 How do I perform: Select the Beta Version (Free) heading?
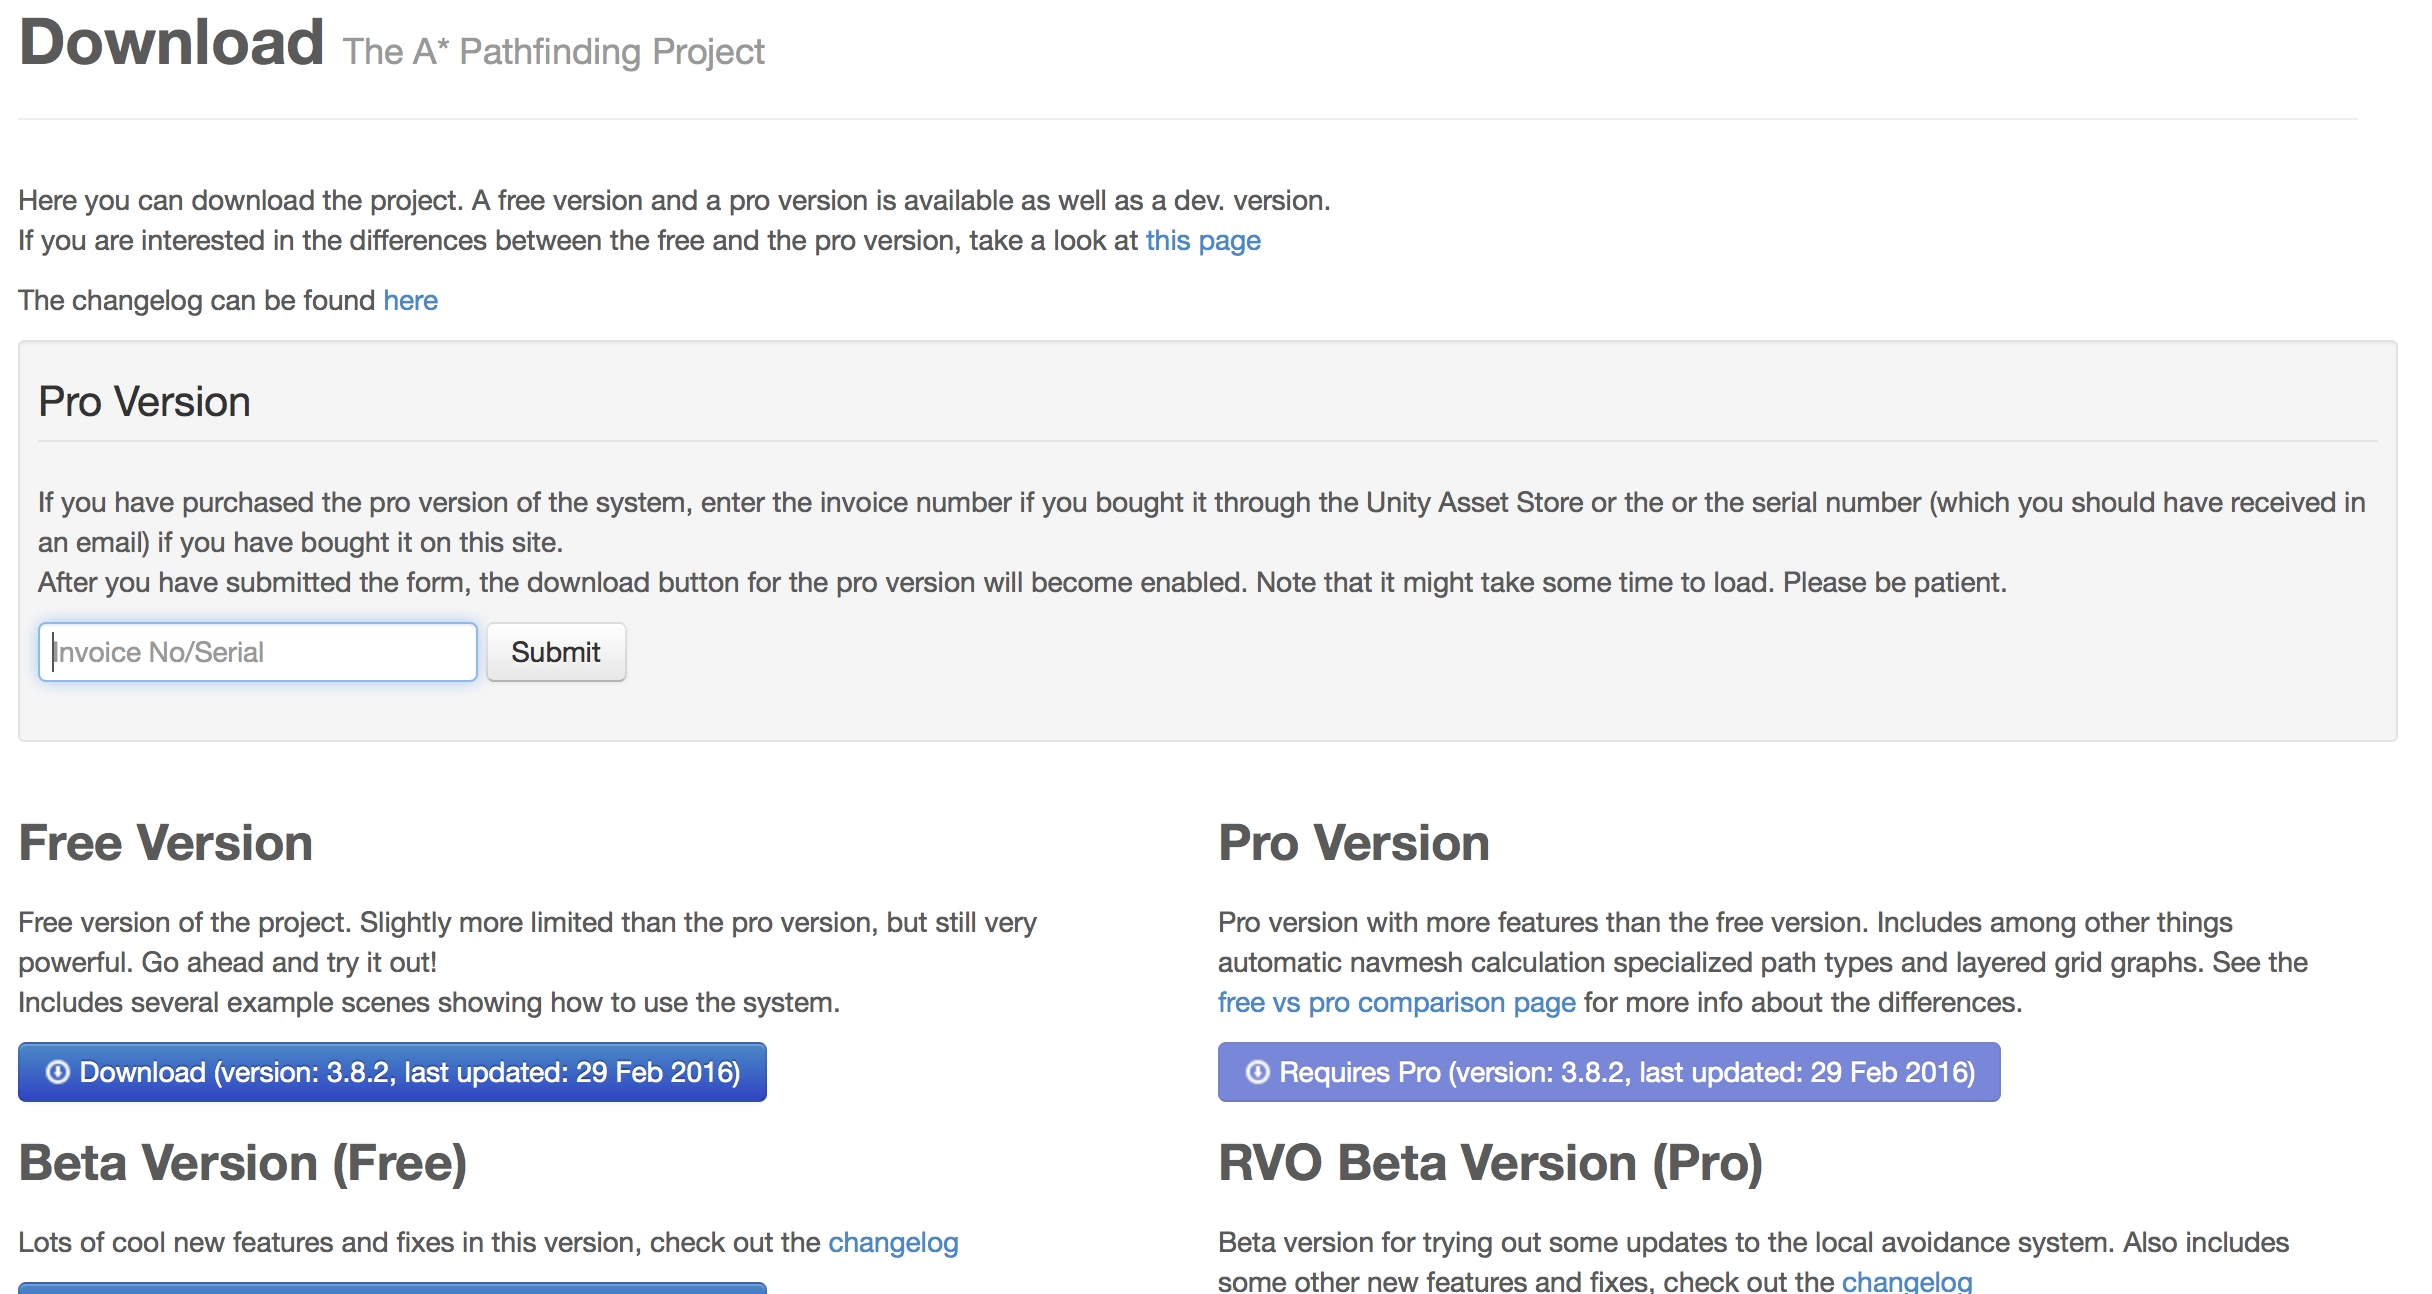(x=244, y=1161)
